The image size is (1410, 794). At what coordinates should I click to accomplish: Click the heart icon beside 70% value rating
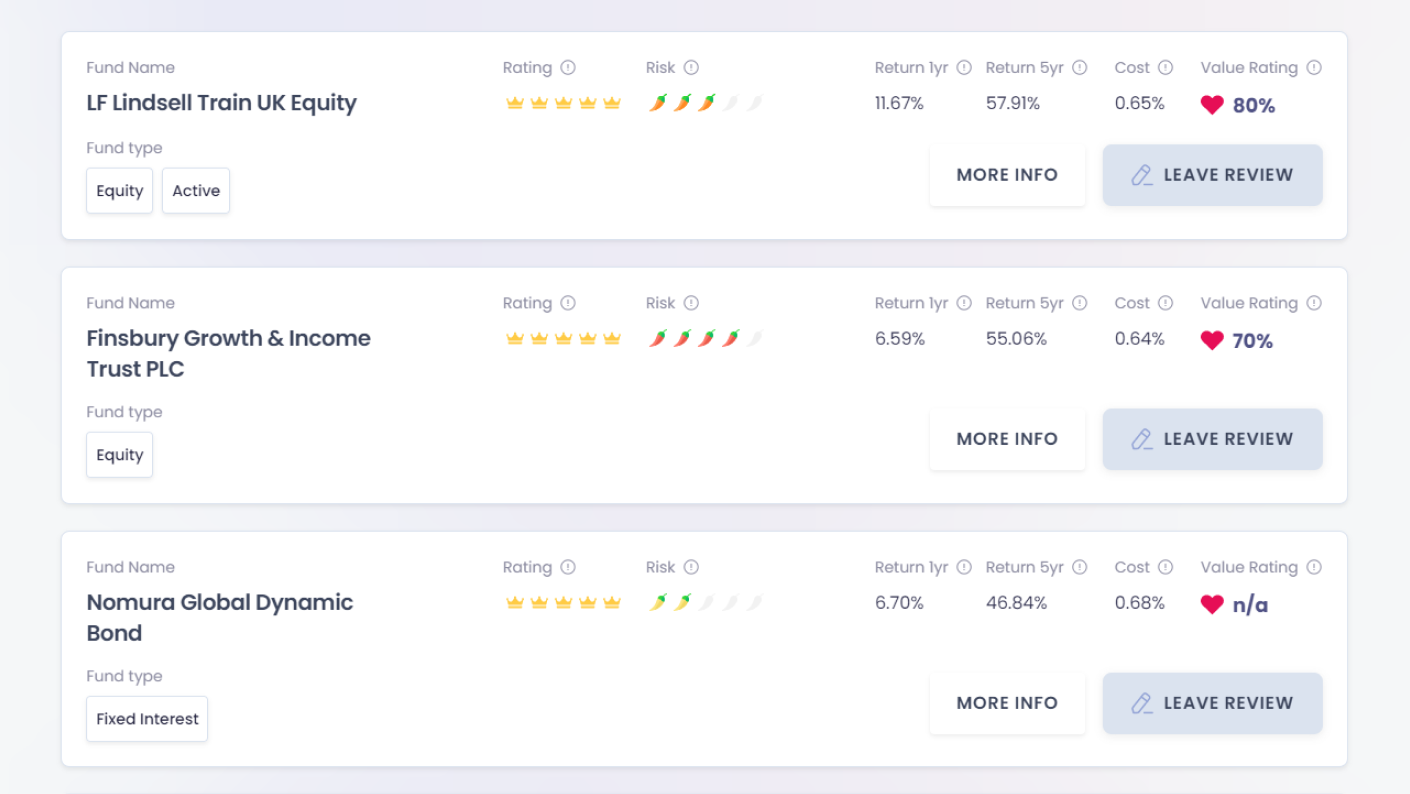click(x=1212, y=341)
